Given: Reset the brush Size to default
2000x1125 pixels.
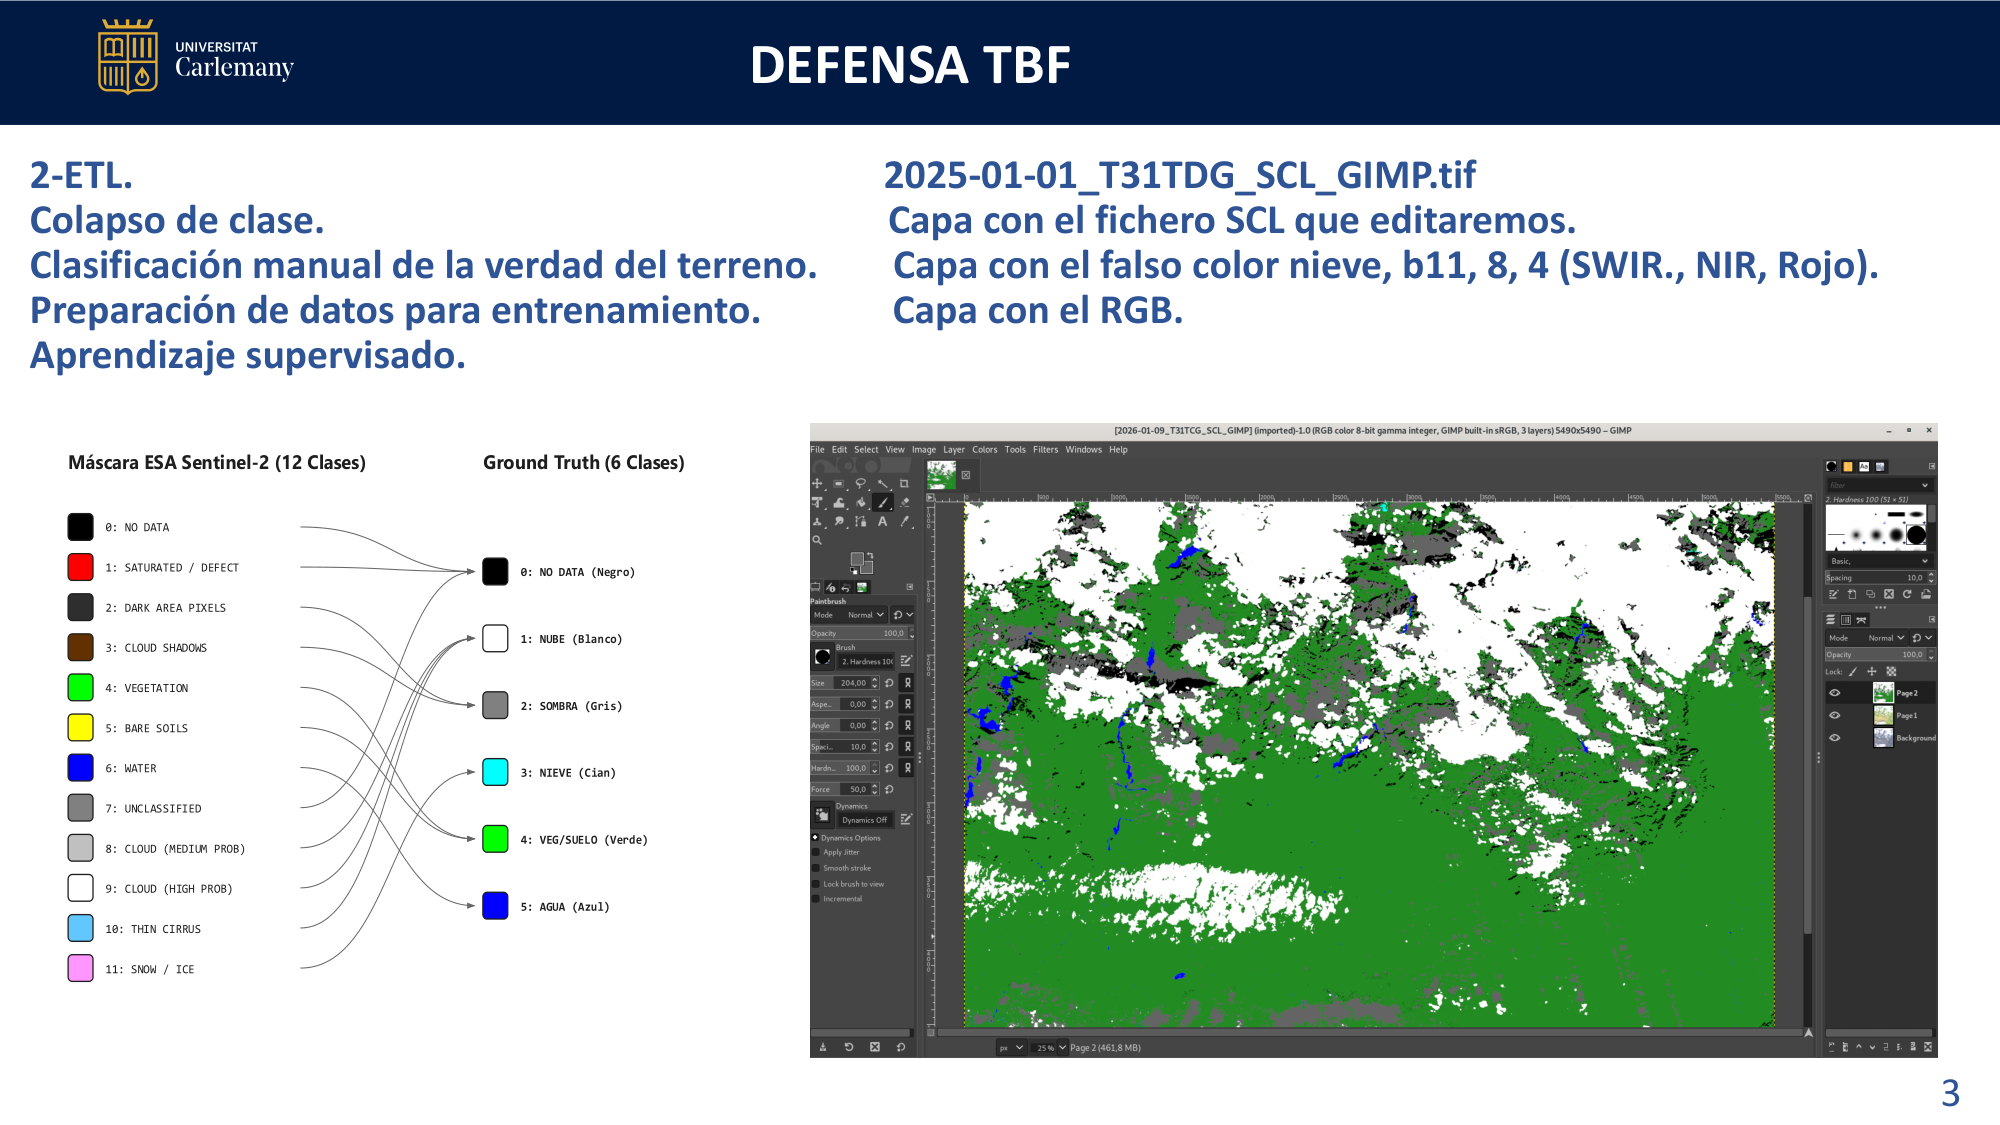Looking at the screenshot, I should 889,683.
